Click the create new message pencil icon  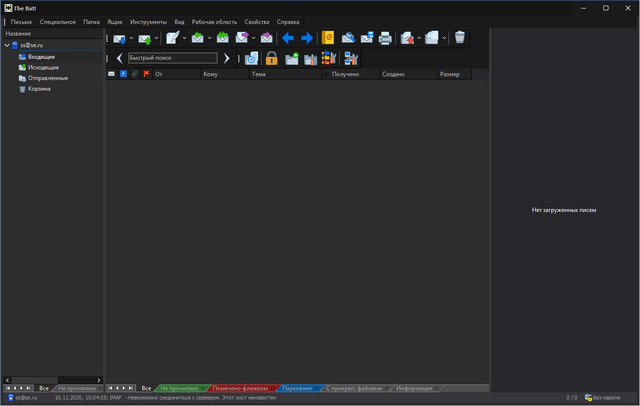[172, 38]
